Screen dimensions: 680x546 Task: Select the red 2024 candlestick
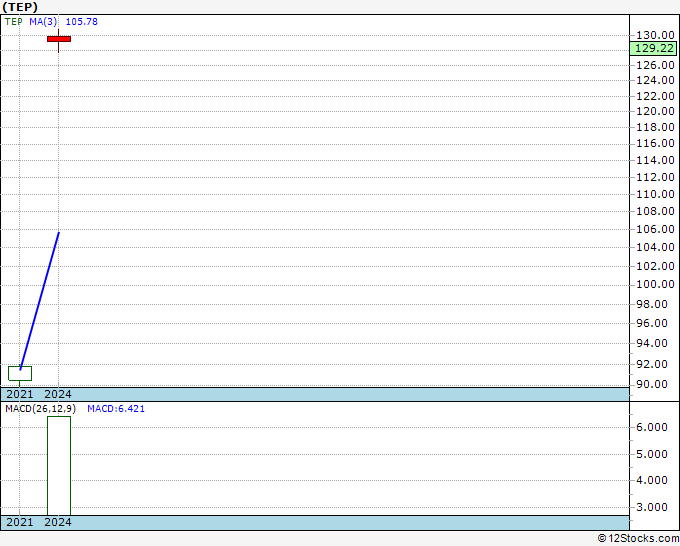[x=59, y=39]
